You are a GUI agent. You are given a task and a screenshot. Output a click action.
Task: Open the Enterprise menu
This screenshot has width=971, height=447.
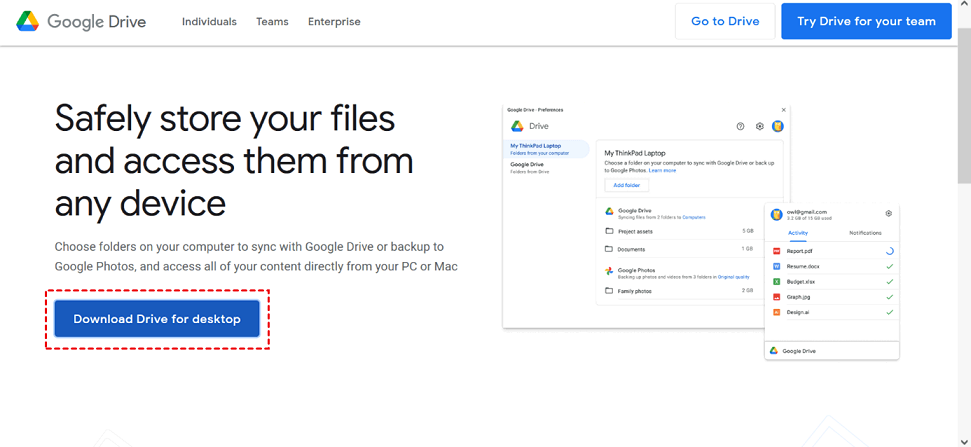point(334,22)
